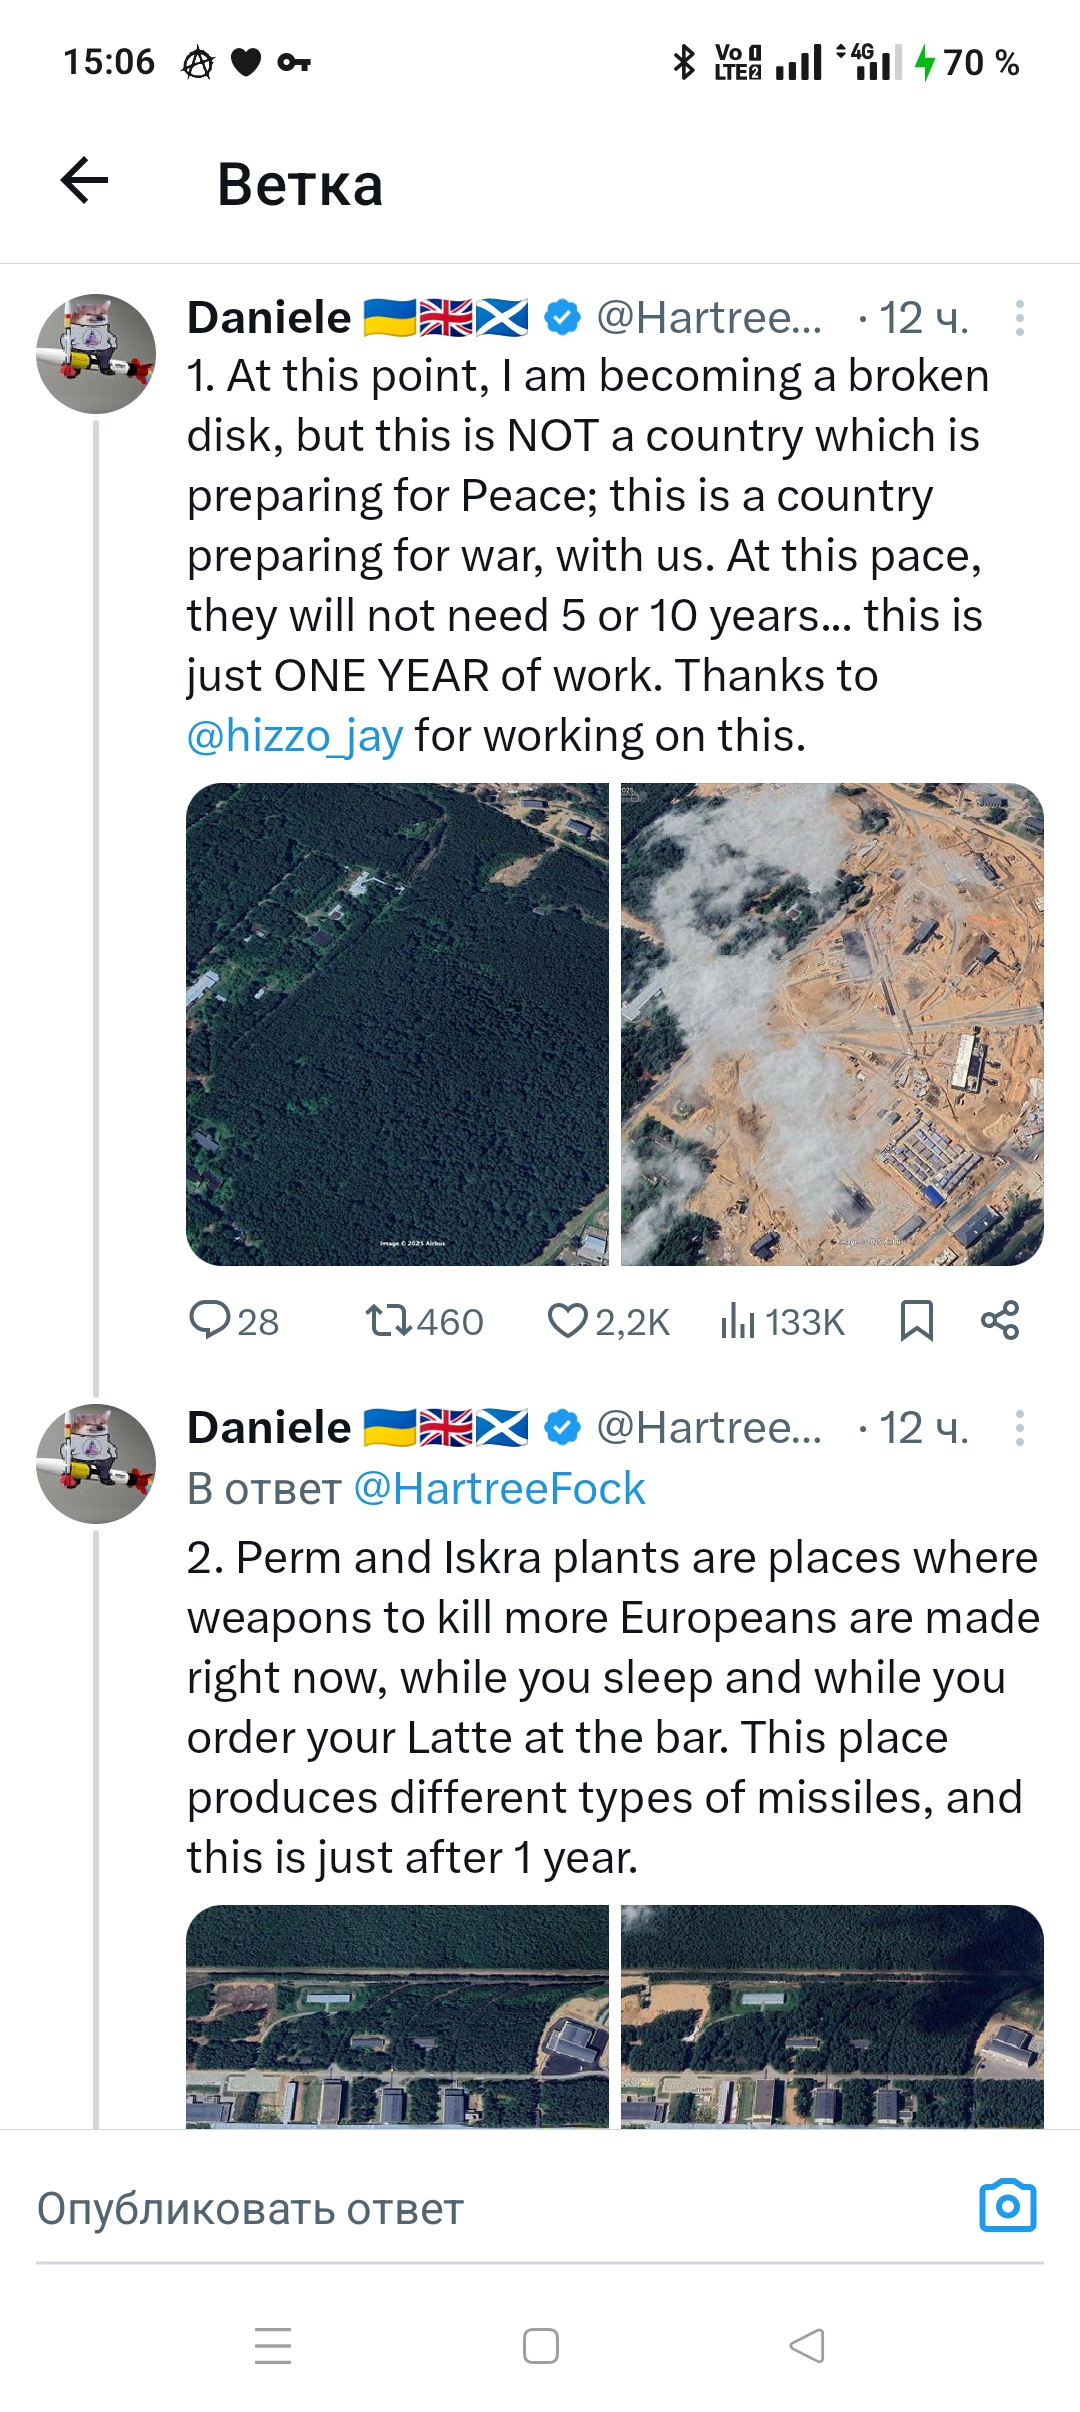Open left Perm plant satellite image
Screen dimensions: 1080x2412
[x=397, y=2016]
